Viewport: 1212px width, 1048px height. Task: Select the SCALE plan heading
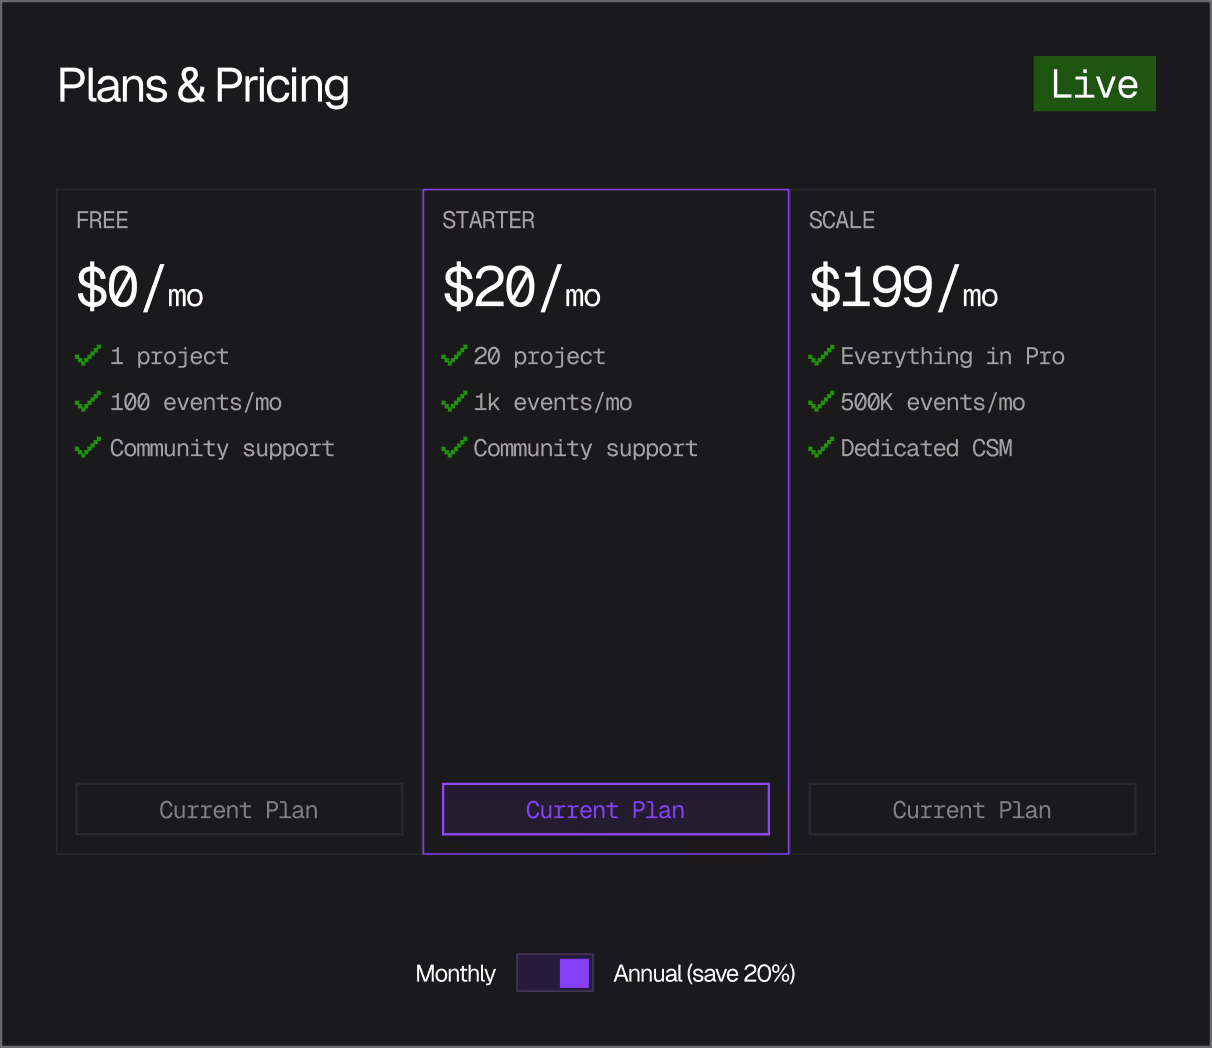(842, 220)
